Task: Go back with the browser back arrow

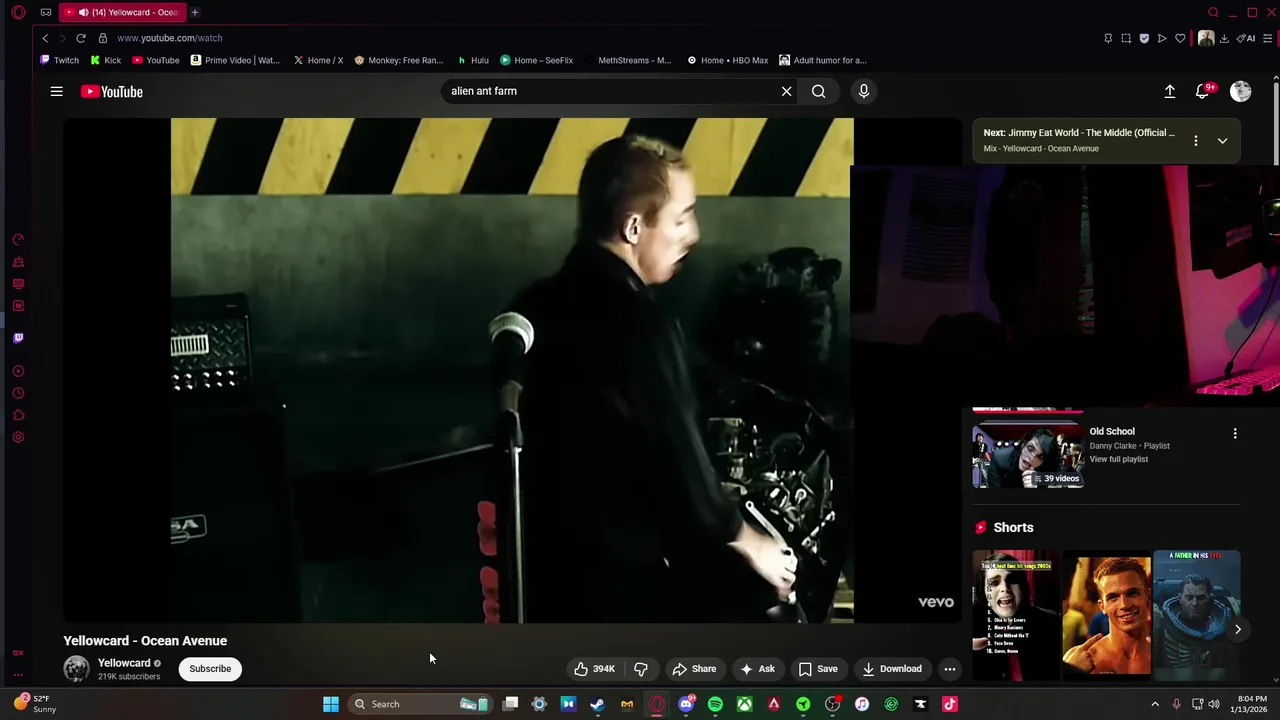Action: [x=45, y=38]
